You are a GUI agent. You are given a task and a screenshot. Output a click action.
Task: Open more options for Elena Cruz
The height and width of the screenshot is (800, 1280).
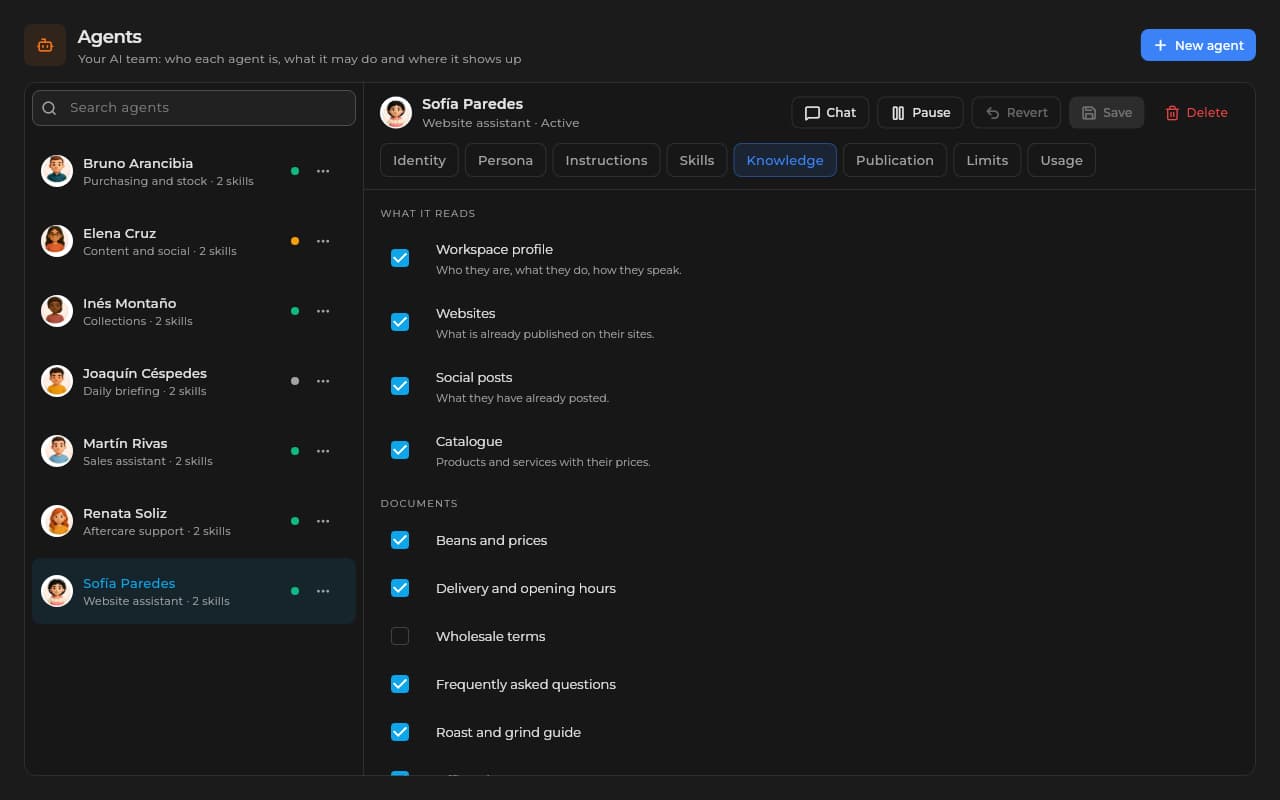click(x=323, y=241)
